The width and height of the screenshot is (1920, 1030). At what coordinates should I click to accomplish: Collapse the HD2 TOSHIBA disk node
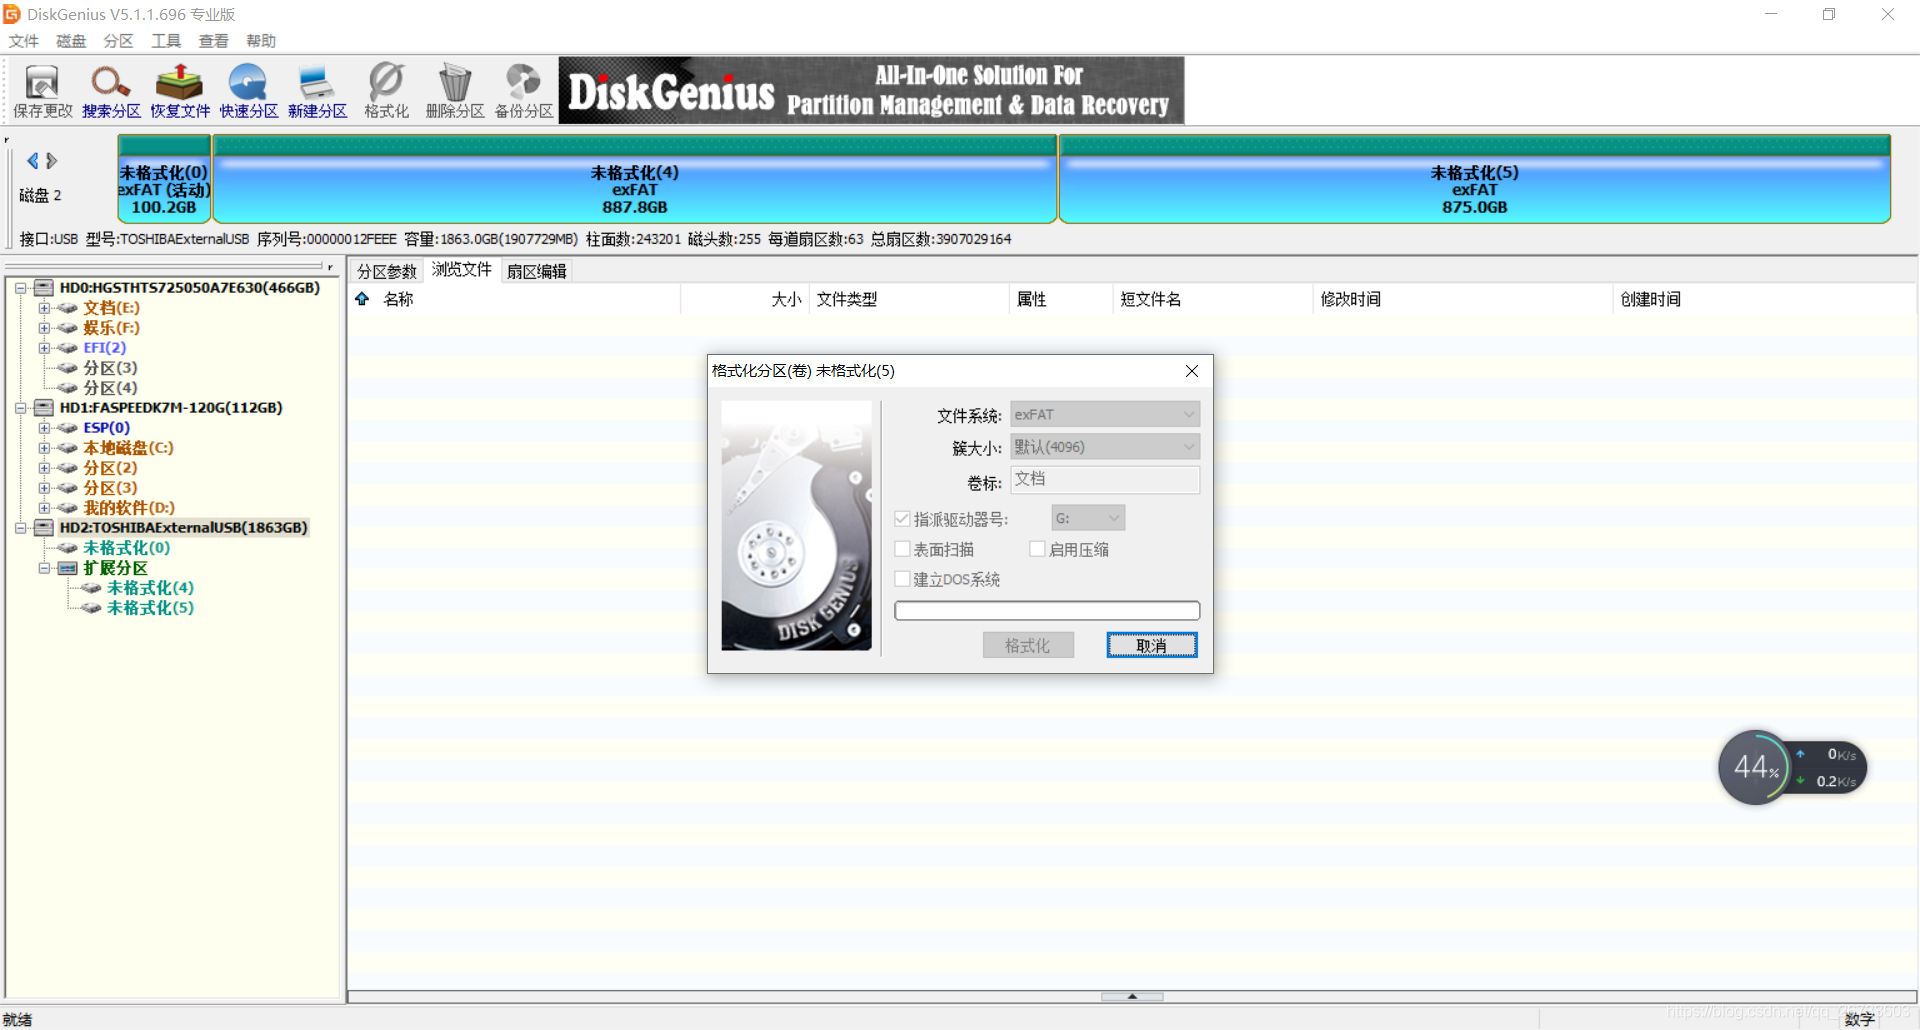coord(20,528)
